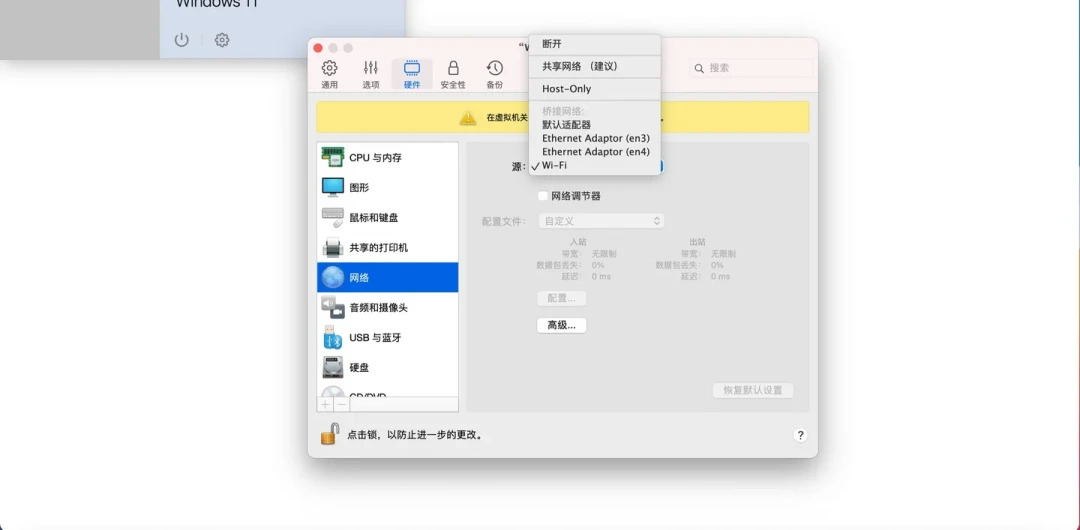Click the 高级... (Advanced) button
The image size is (1080, 530).
pyautogui.click(x=561, y=325)
